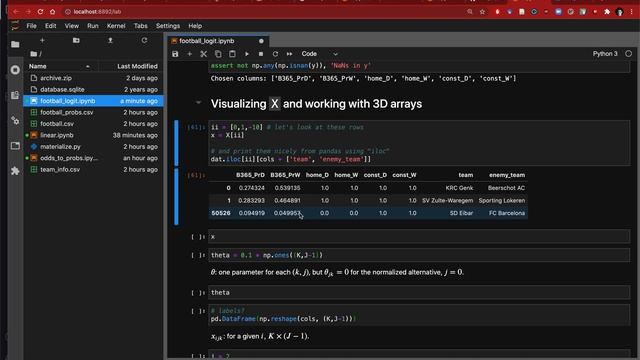Save the notebook with the disk icon
Viewport: 640px width, 360px height.
pyautogui.click(x=175, y=54)
